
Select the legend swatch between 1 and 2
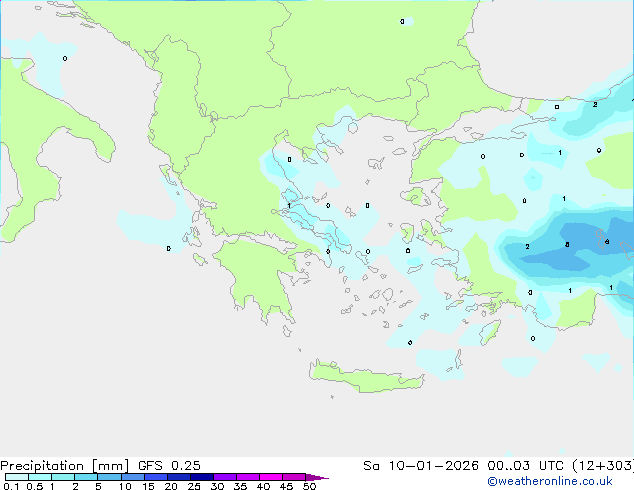(63, 477)
